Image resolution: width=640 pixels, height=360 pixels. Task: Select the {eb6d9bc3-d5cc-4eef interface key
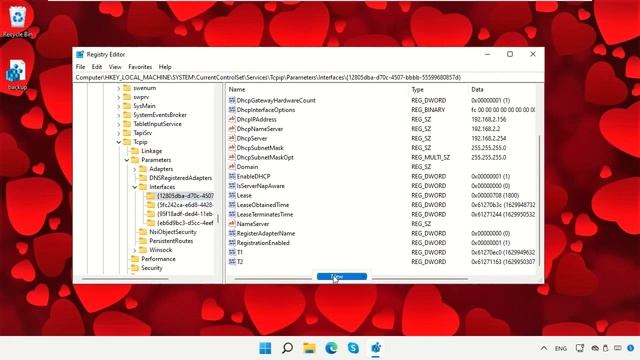[185, 223]
